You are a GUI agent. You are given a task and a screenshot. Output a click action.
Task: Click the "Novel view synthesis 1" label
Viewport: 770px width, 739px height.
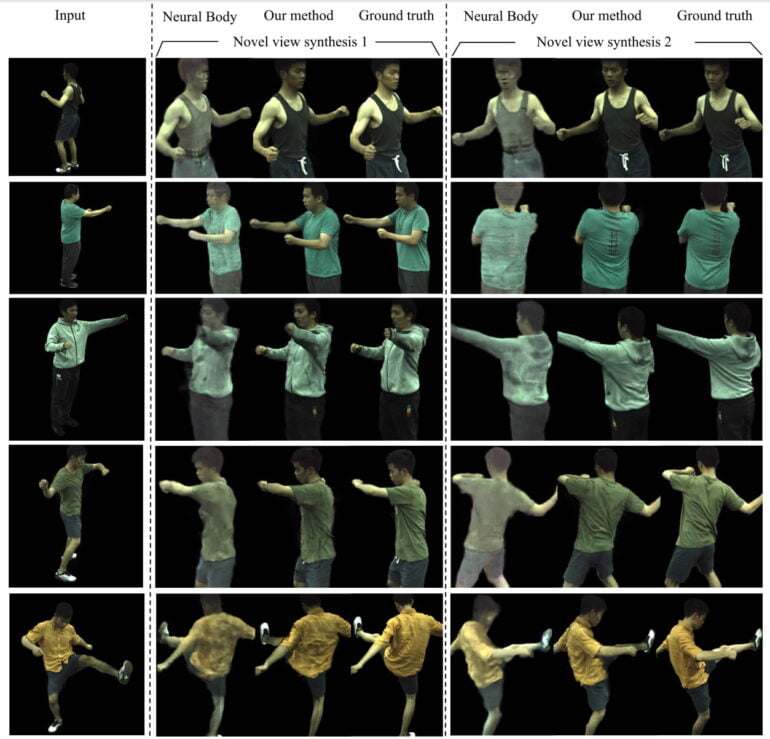(x=297, y=42)
